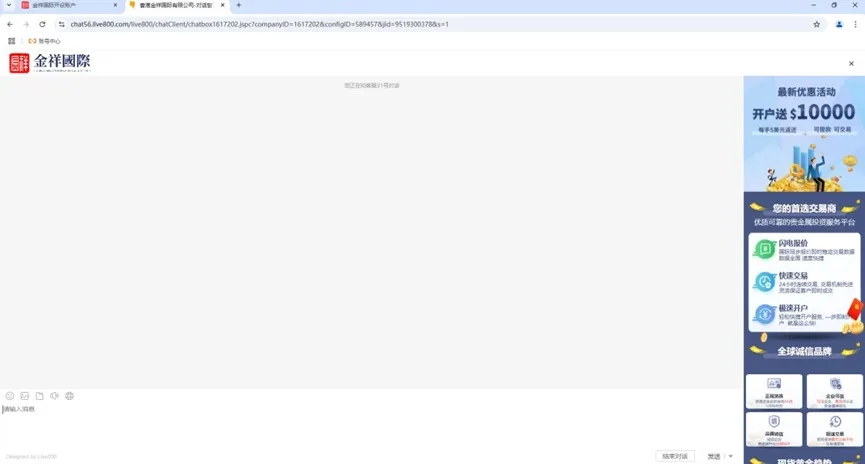Bookmark this page with star icon

(x=816, y=24)
